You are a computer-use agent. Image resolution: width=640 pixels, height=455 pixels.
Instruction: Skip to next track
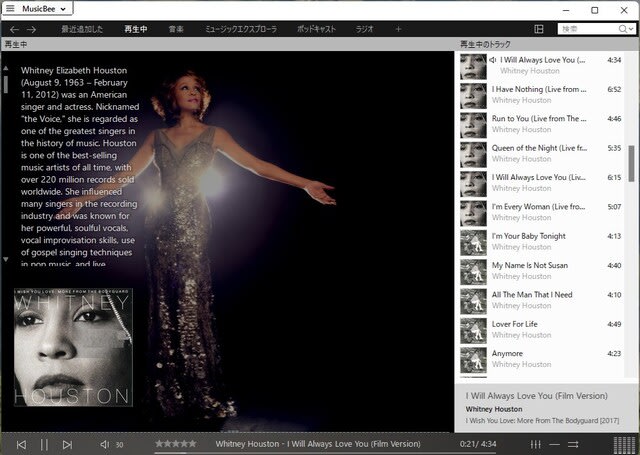(x=67, y=444)
